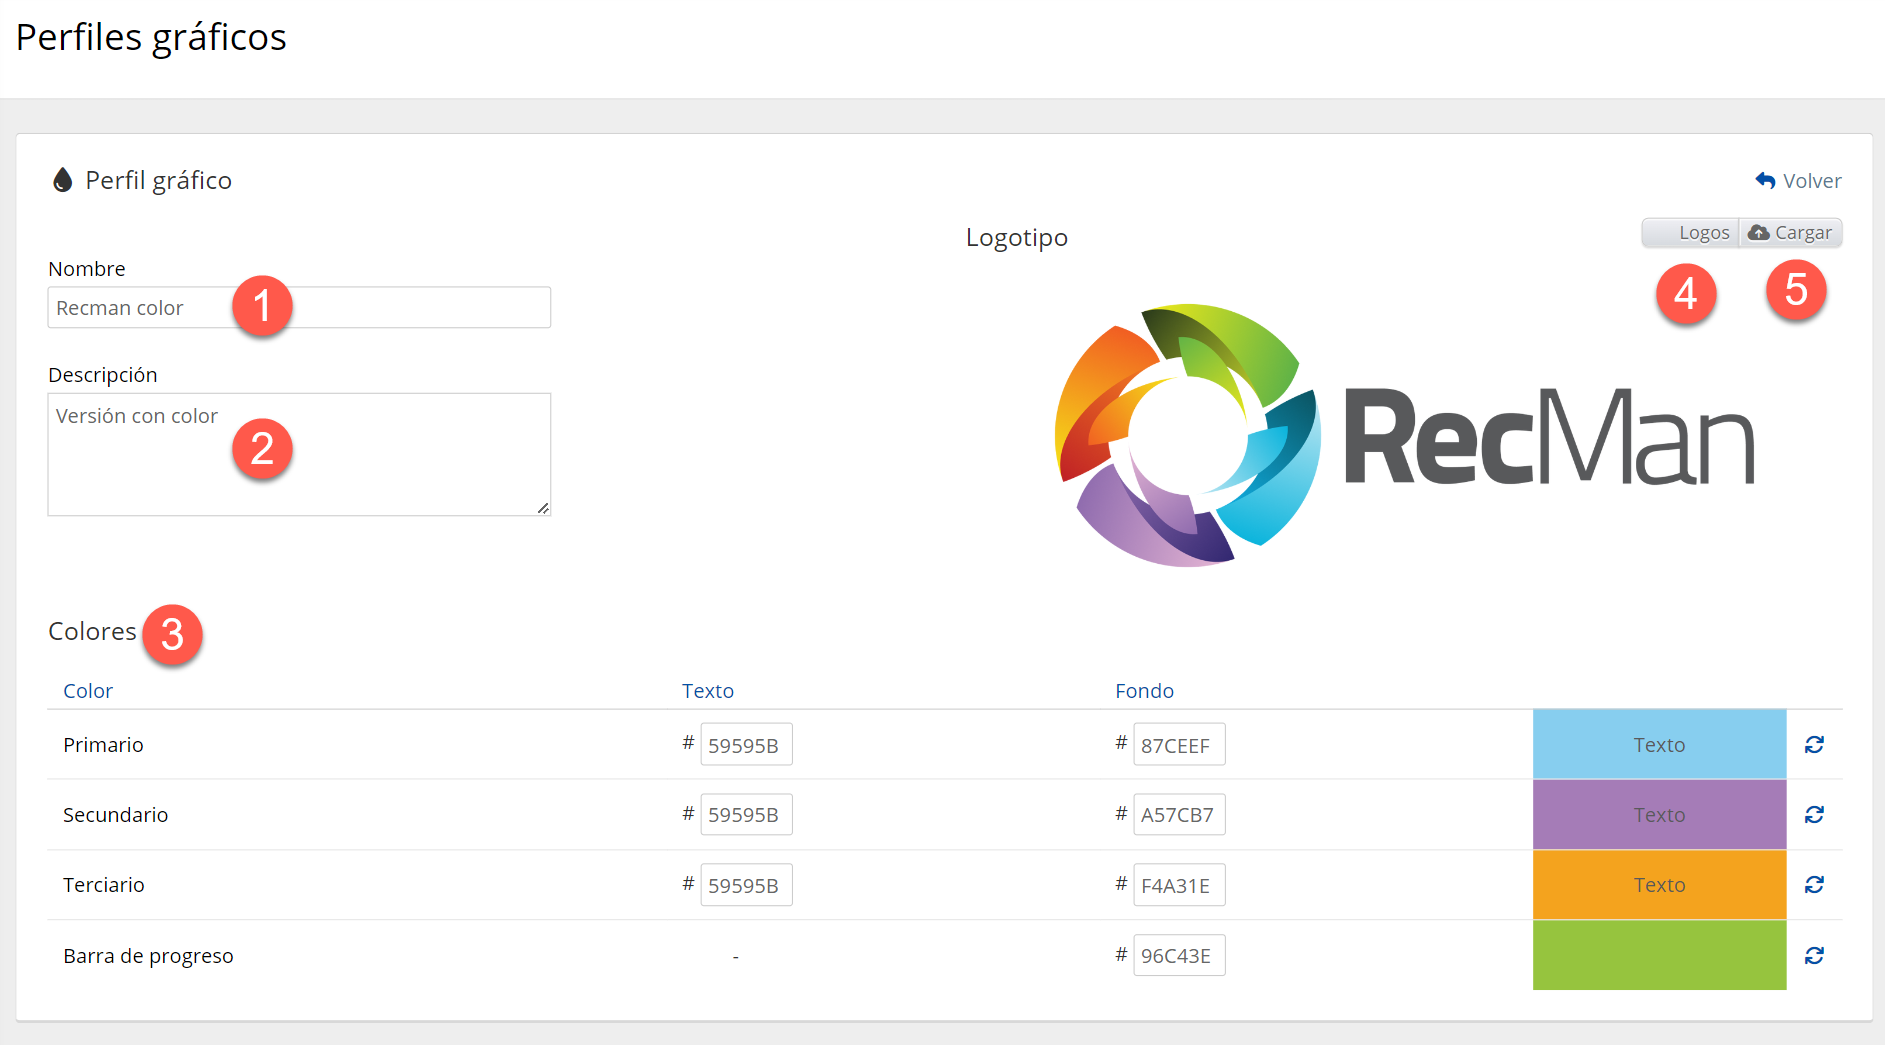Click the Logotipo heading
The image size is (1885, 1045).
[1017, 238]
